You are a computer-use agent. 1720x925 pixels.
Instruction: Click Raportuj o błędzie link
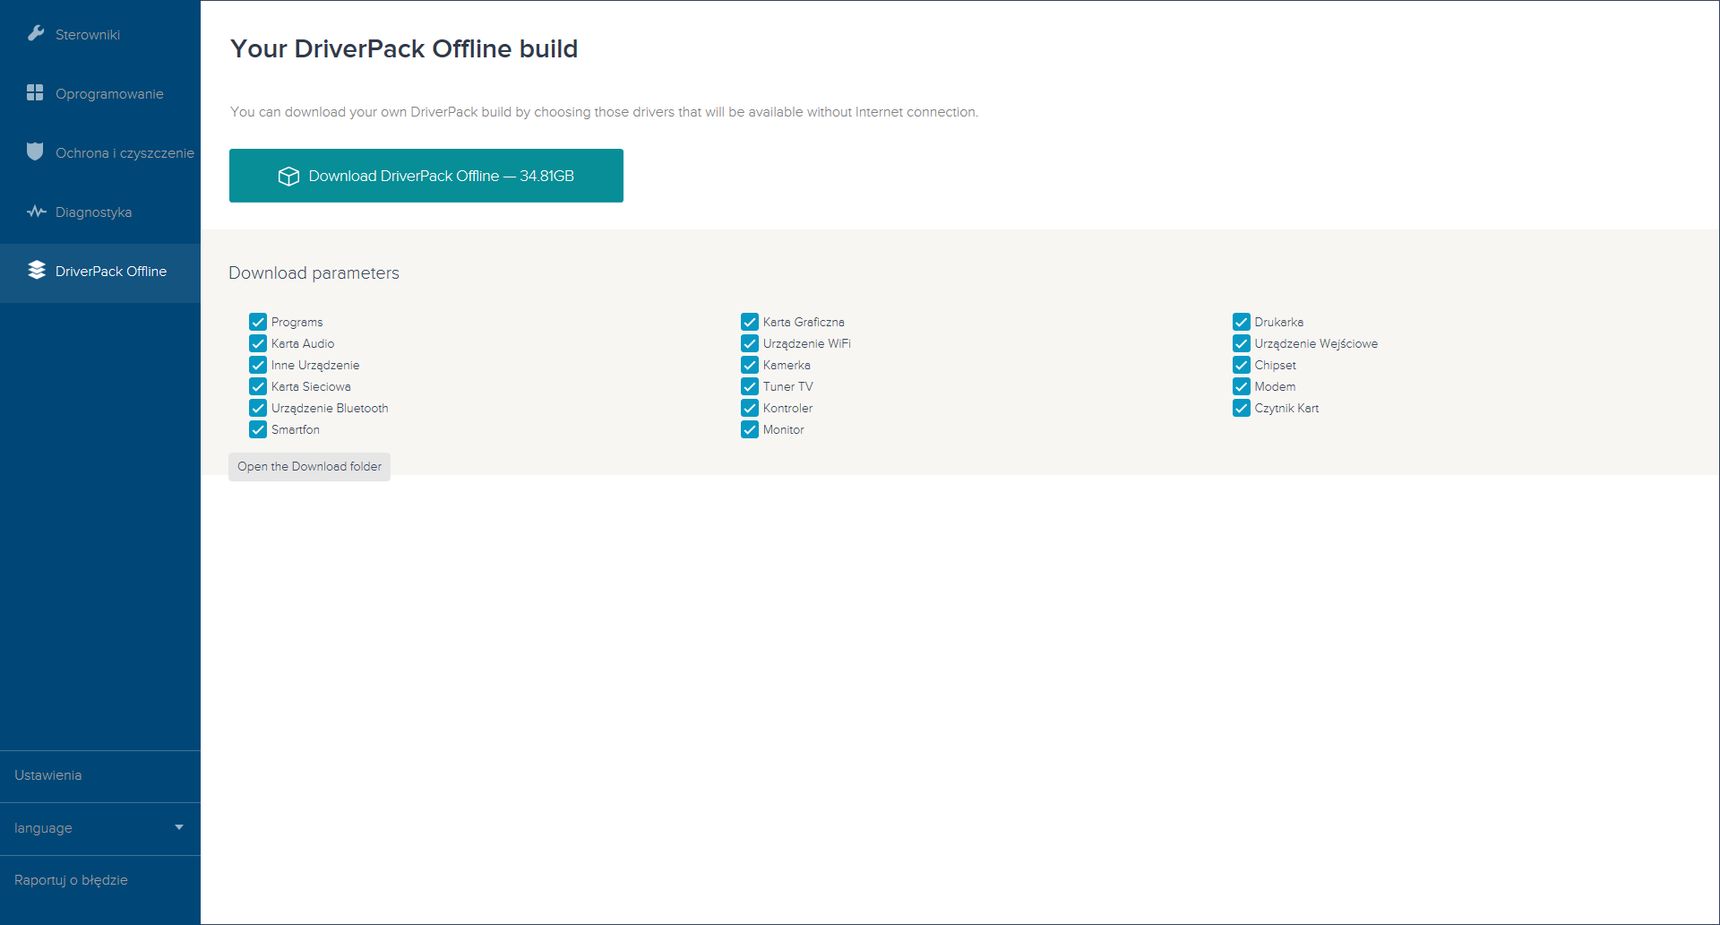coord(71,880)
